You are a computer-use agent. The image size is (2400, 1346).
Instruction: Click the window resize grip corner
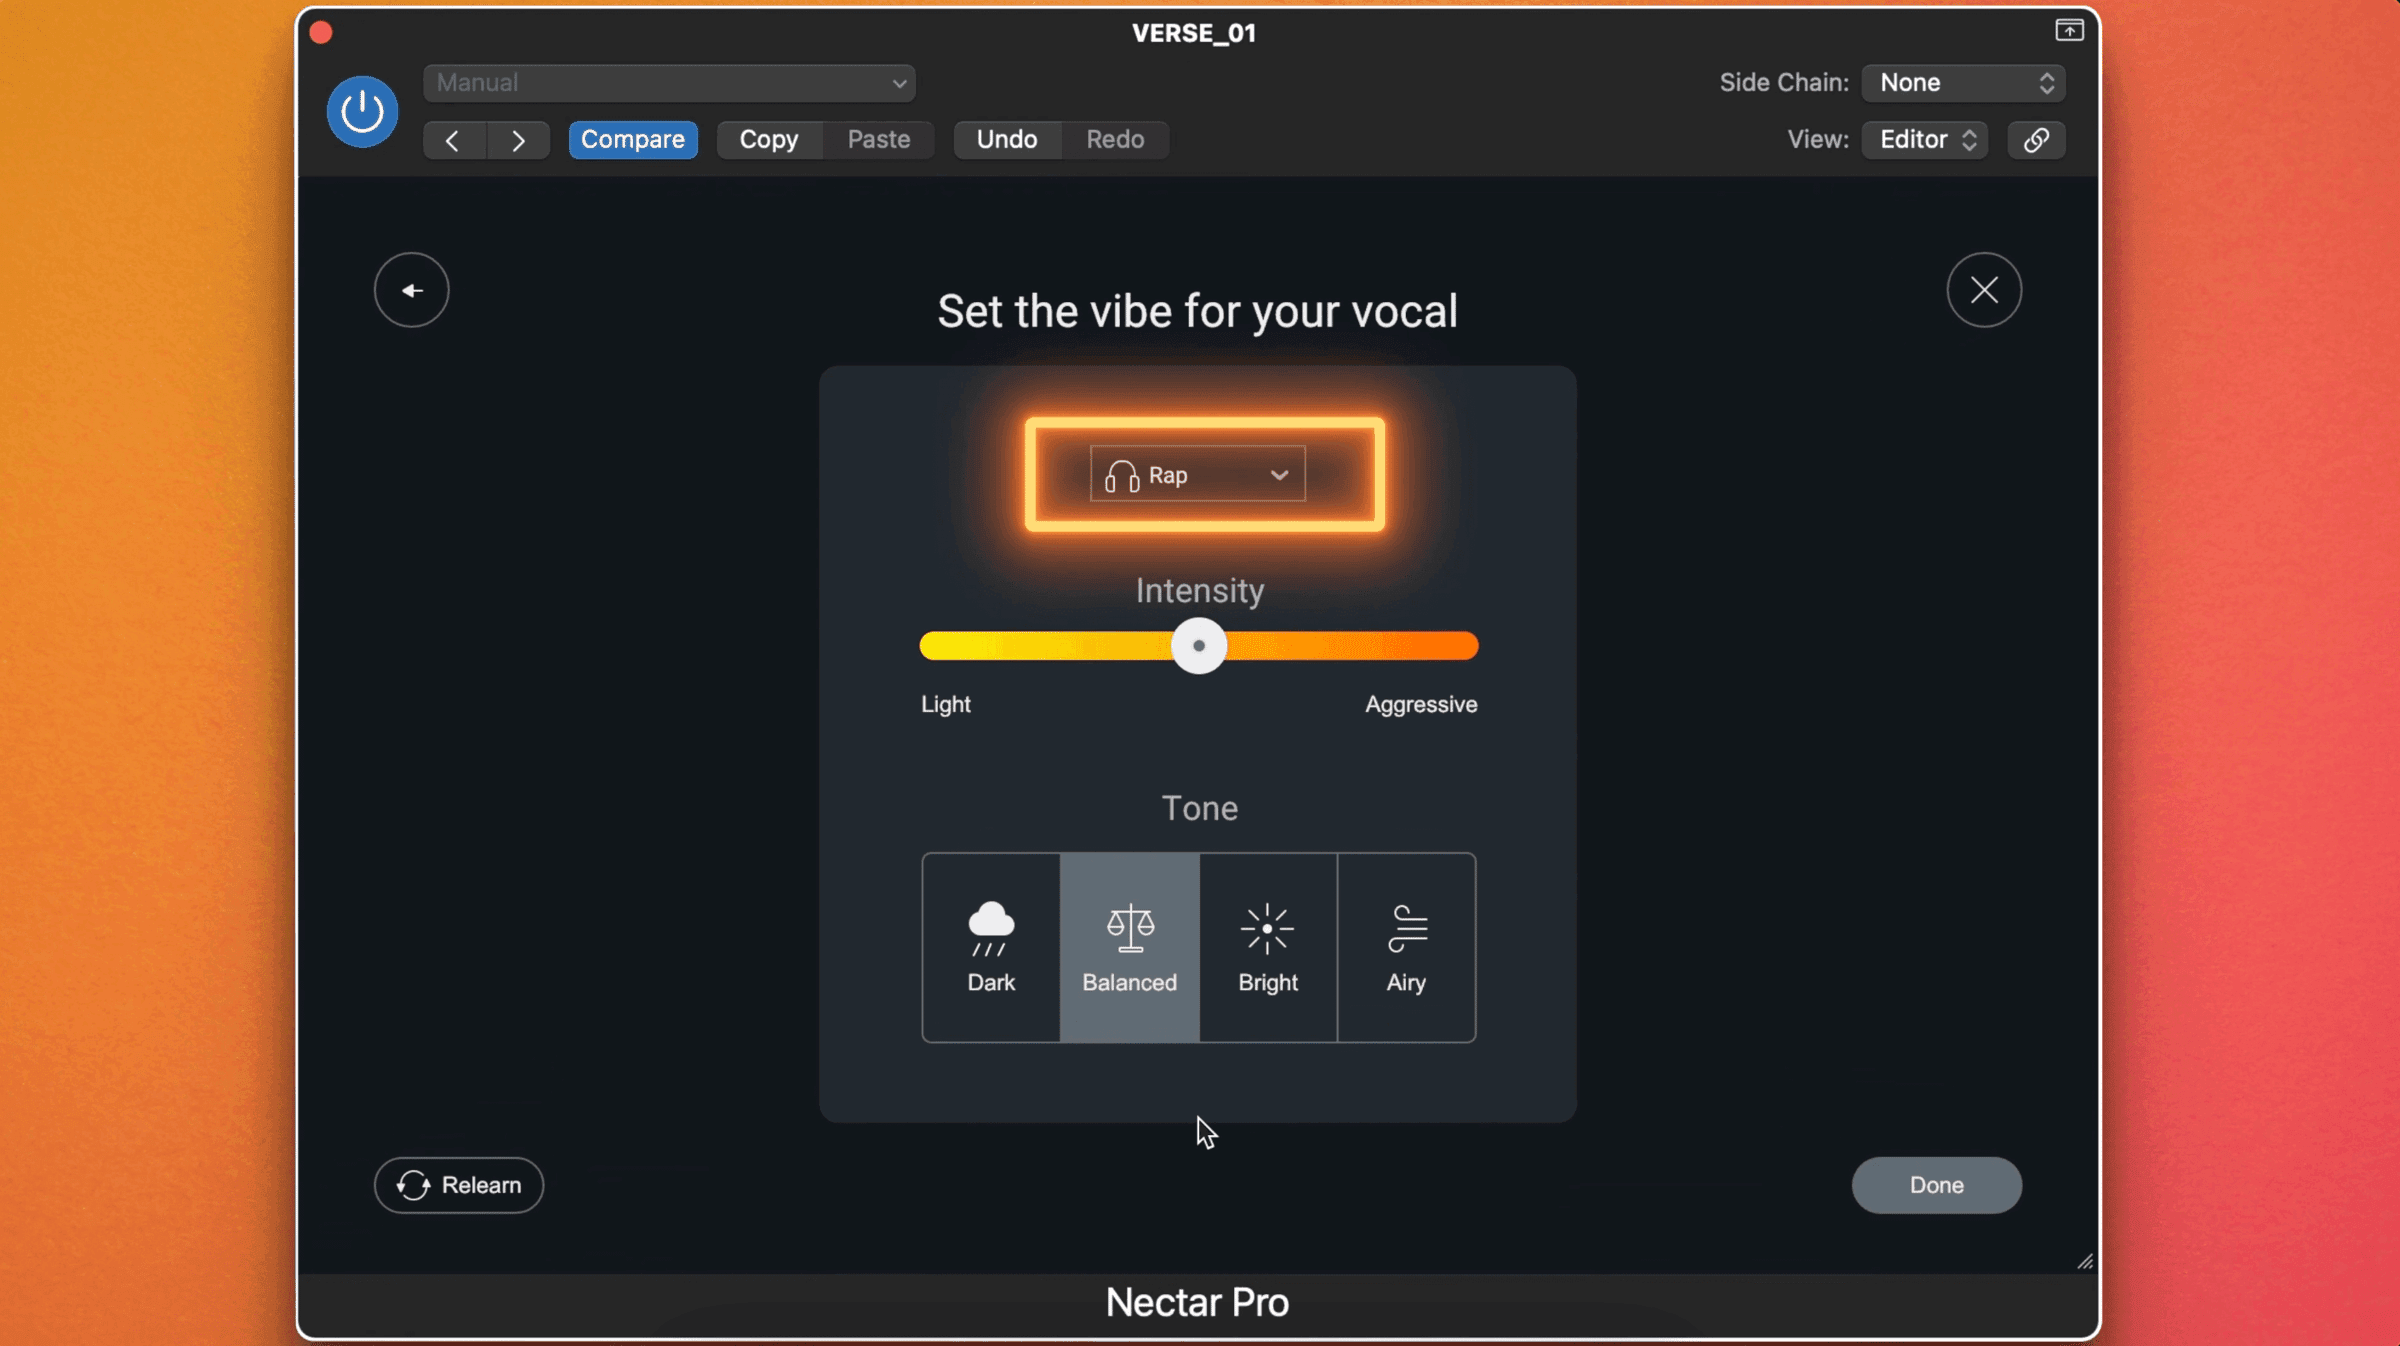pyautogui.click(x=2085, y=1262)
